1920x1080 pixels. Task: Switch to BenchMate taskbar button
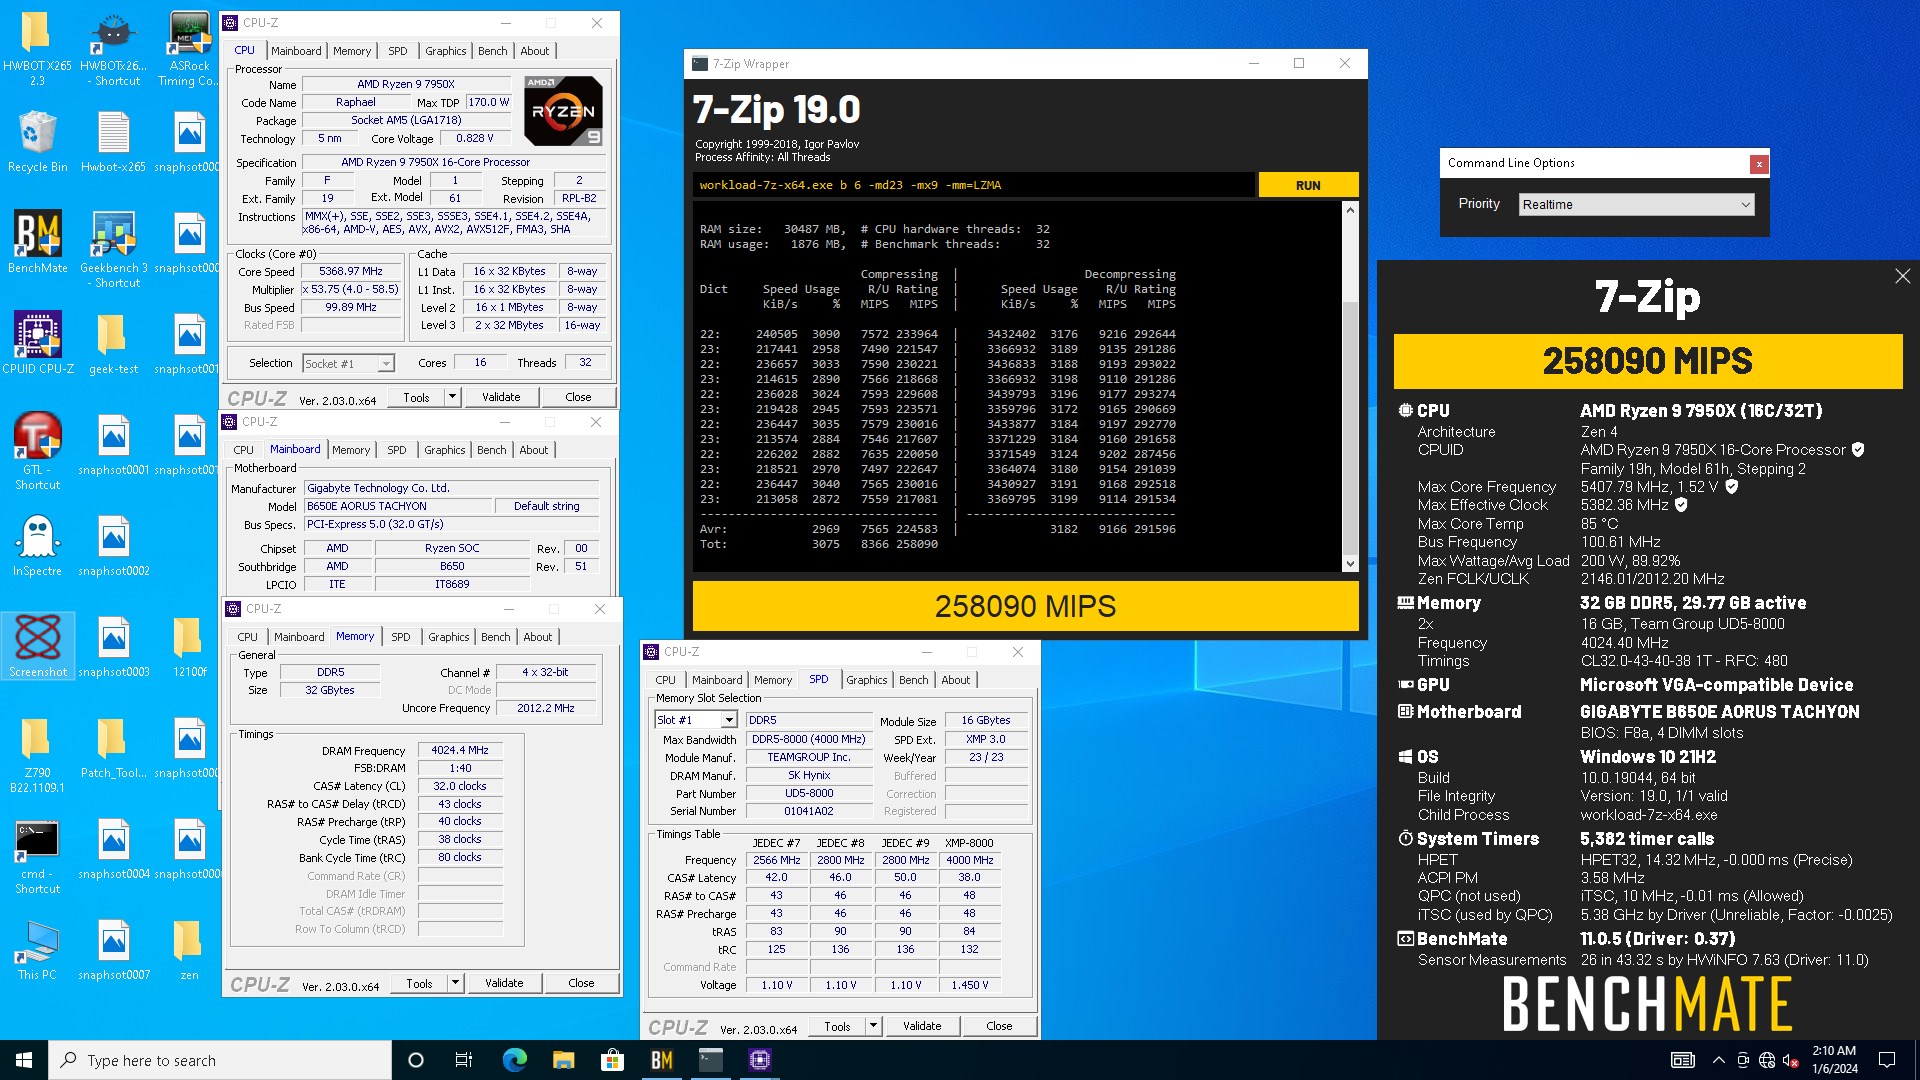(661, 1060)
